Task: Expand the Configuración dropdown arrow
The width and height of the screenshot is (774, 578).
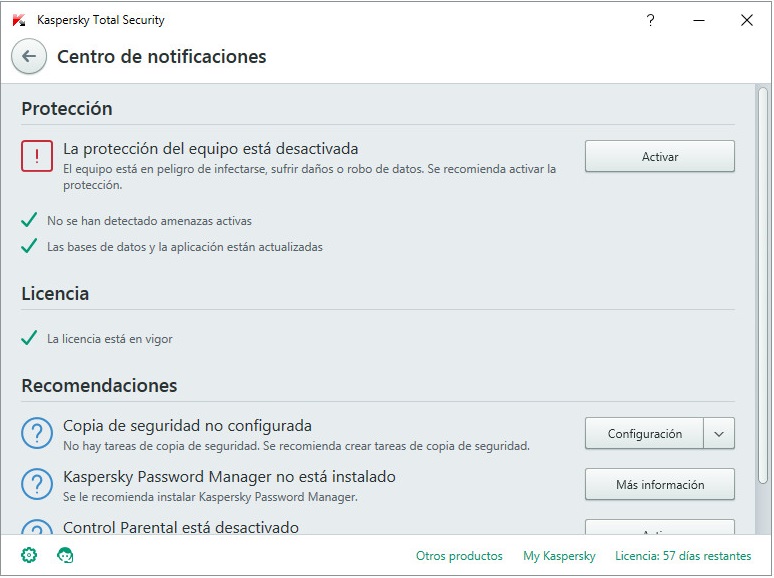Action: (719, 433)
